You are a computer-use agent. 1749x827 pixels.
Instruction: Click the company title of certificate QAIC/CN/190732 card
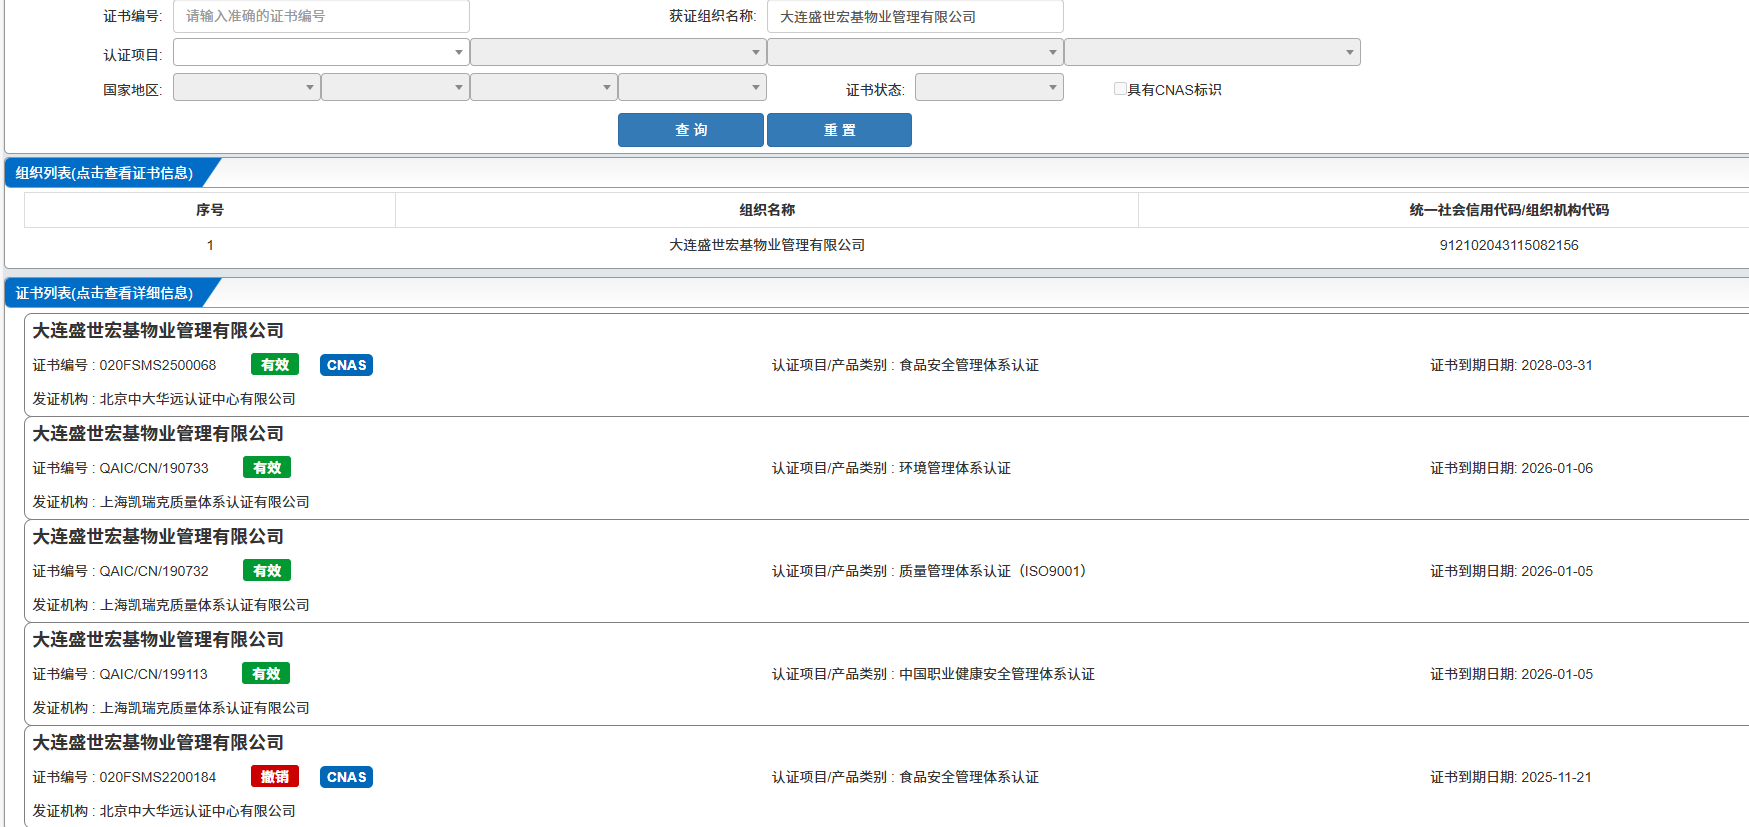(158, 537)
